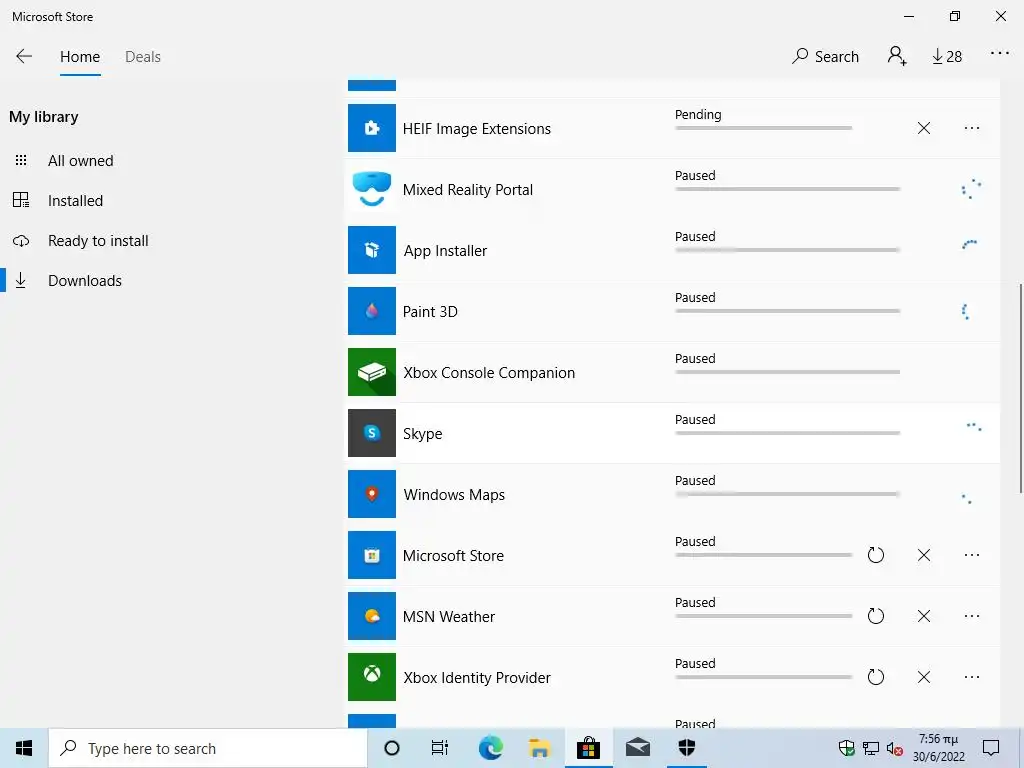Viewport: 1024px width, 768px height.
Task: Click the MSN Weather name
Action: click(x=449, y=616)
